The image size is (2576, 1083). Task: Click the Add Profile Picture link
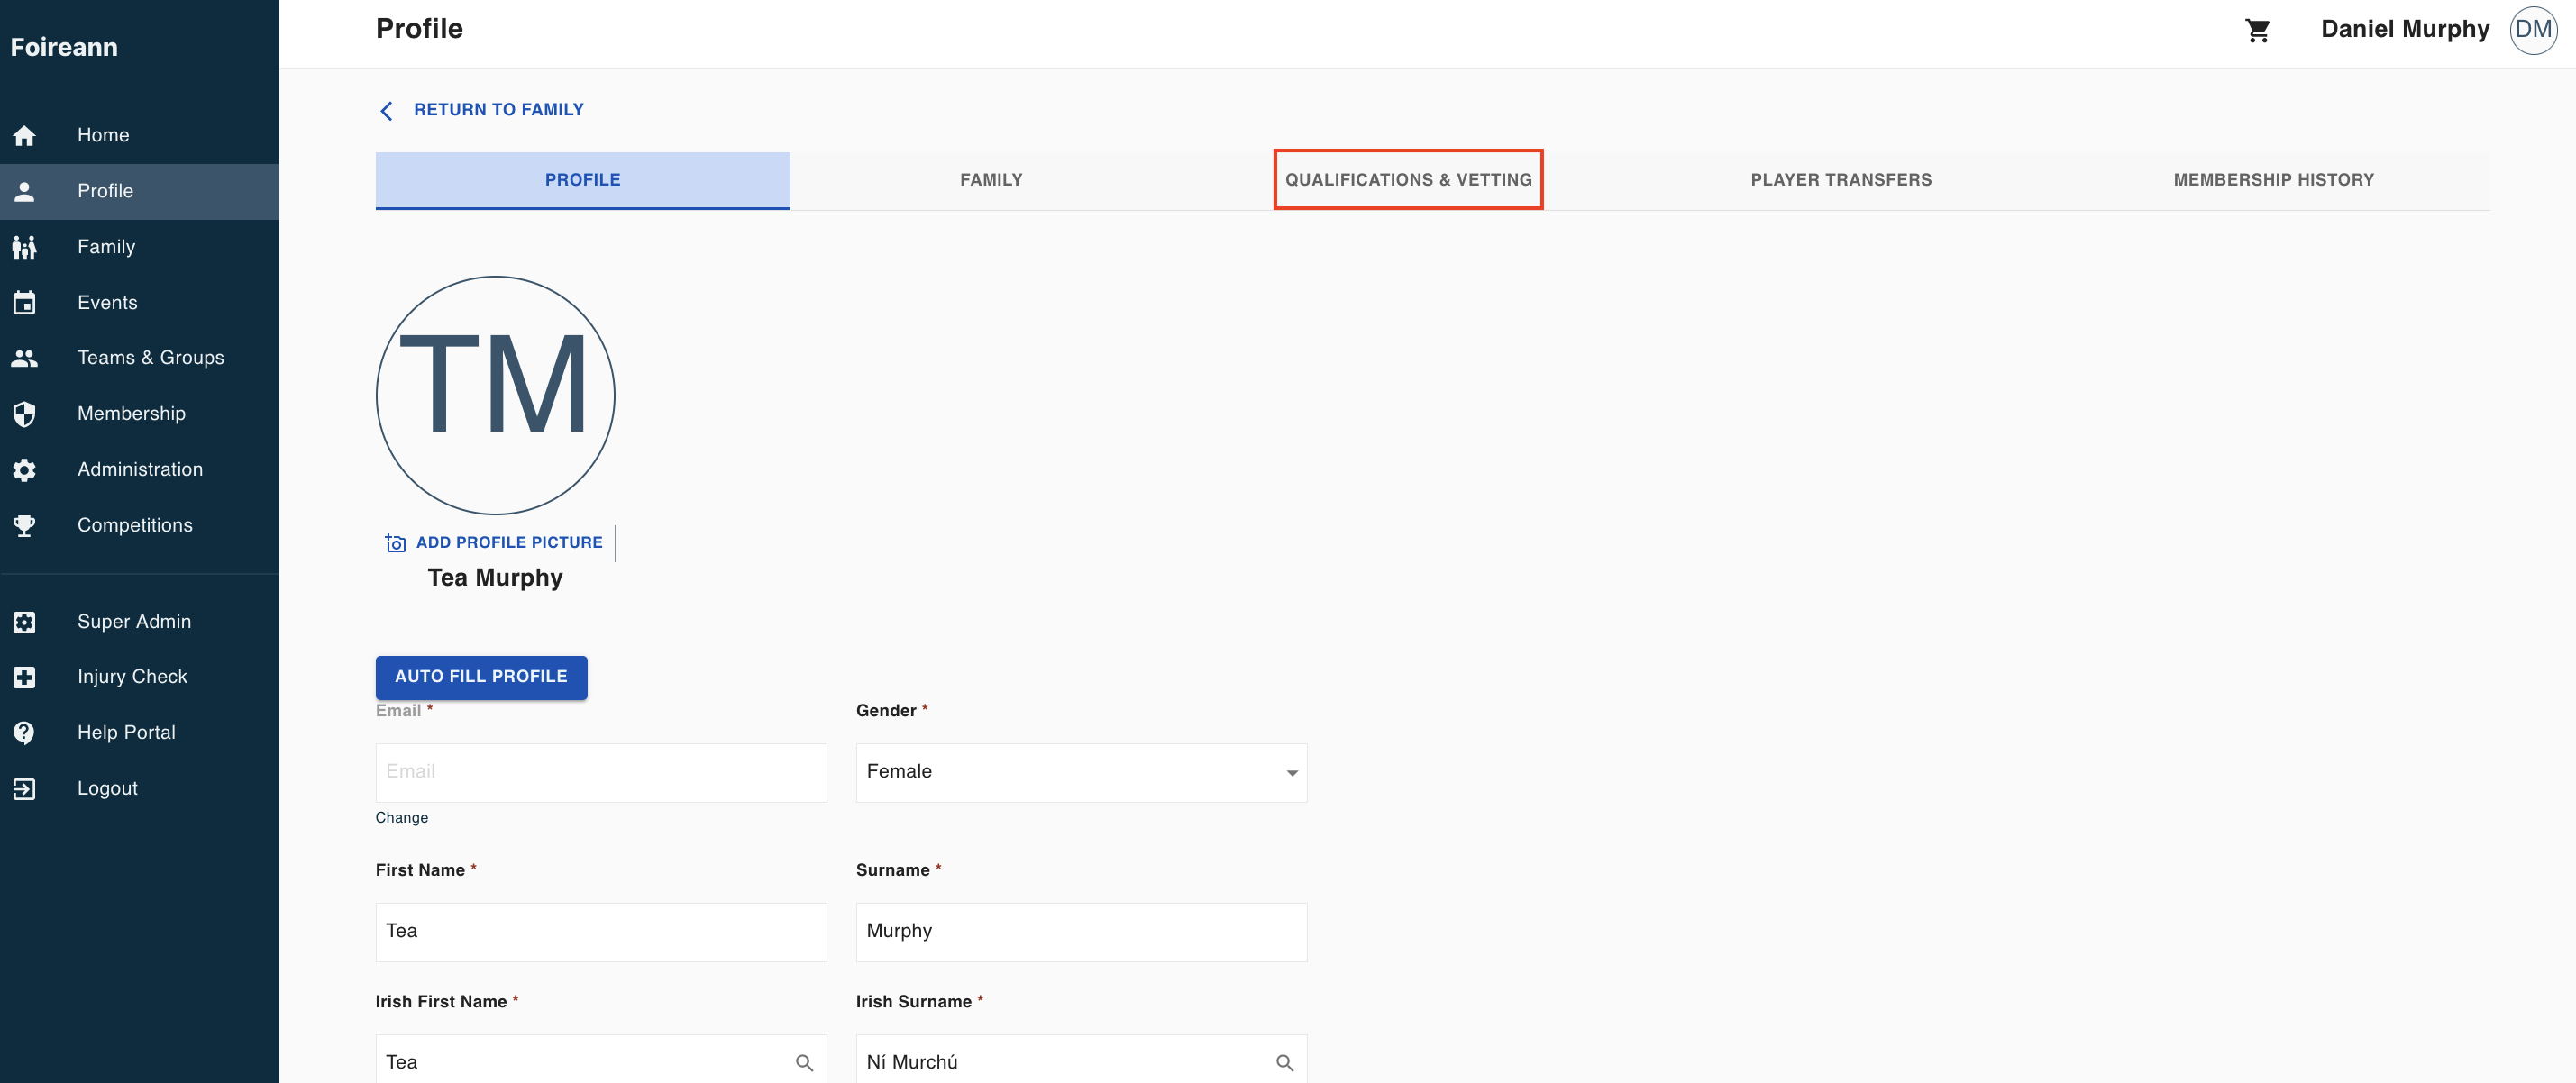(x=509, y=543)
